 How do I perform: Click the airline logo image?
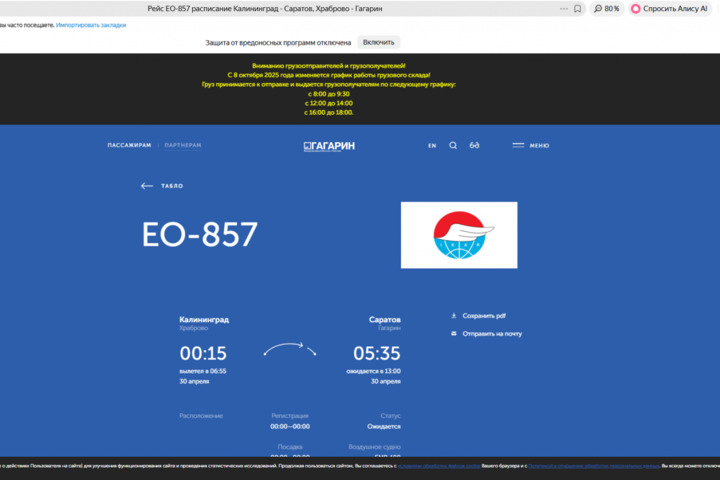(459, 235)
